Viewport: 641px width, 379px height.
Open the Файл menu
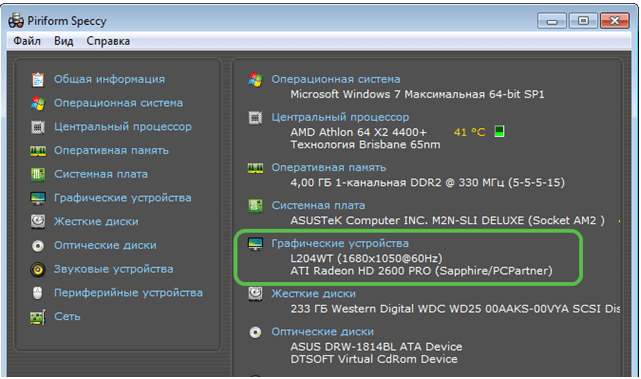point(27,41)
